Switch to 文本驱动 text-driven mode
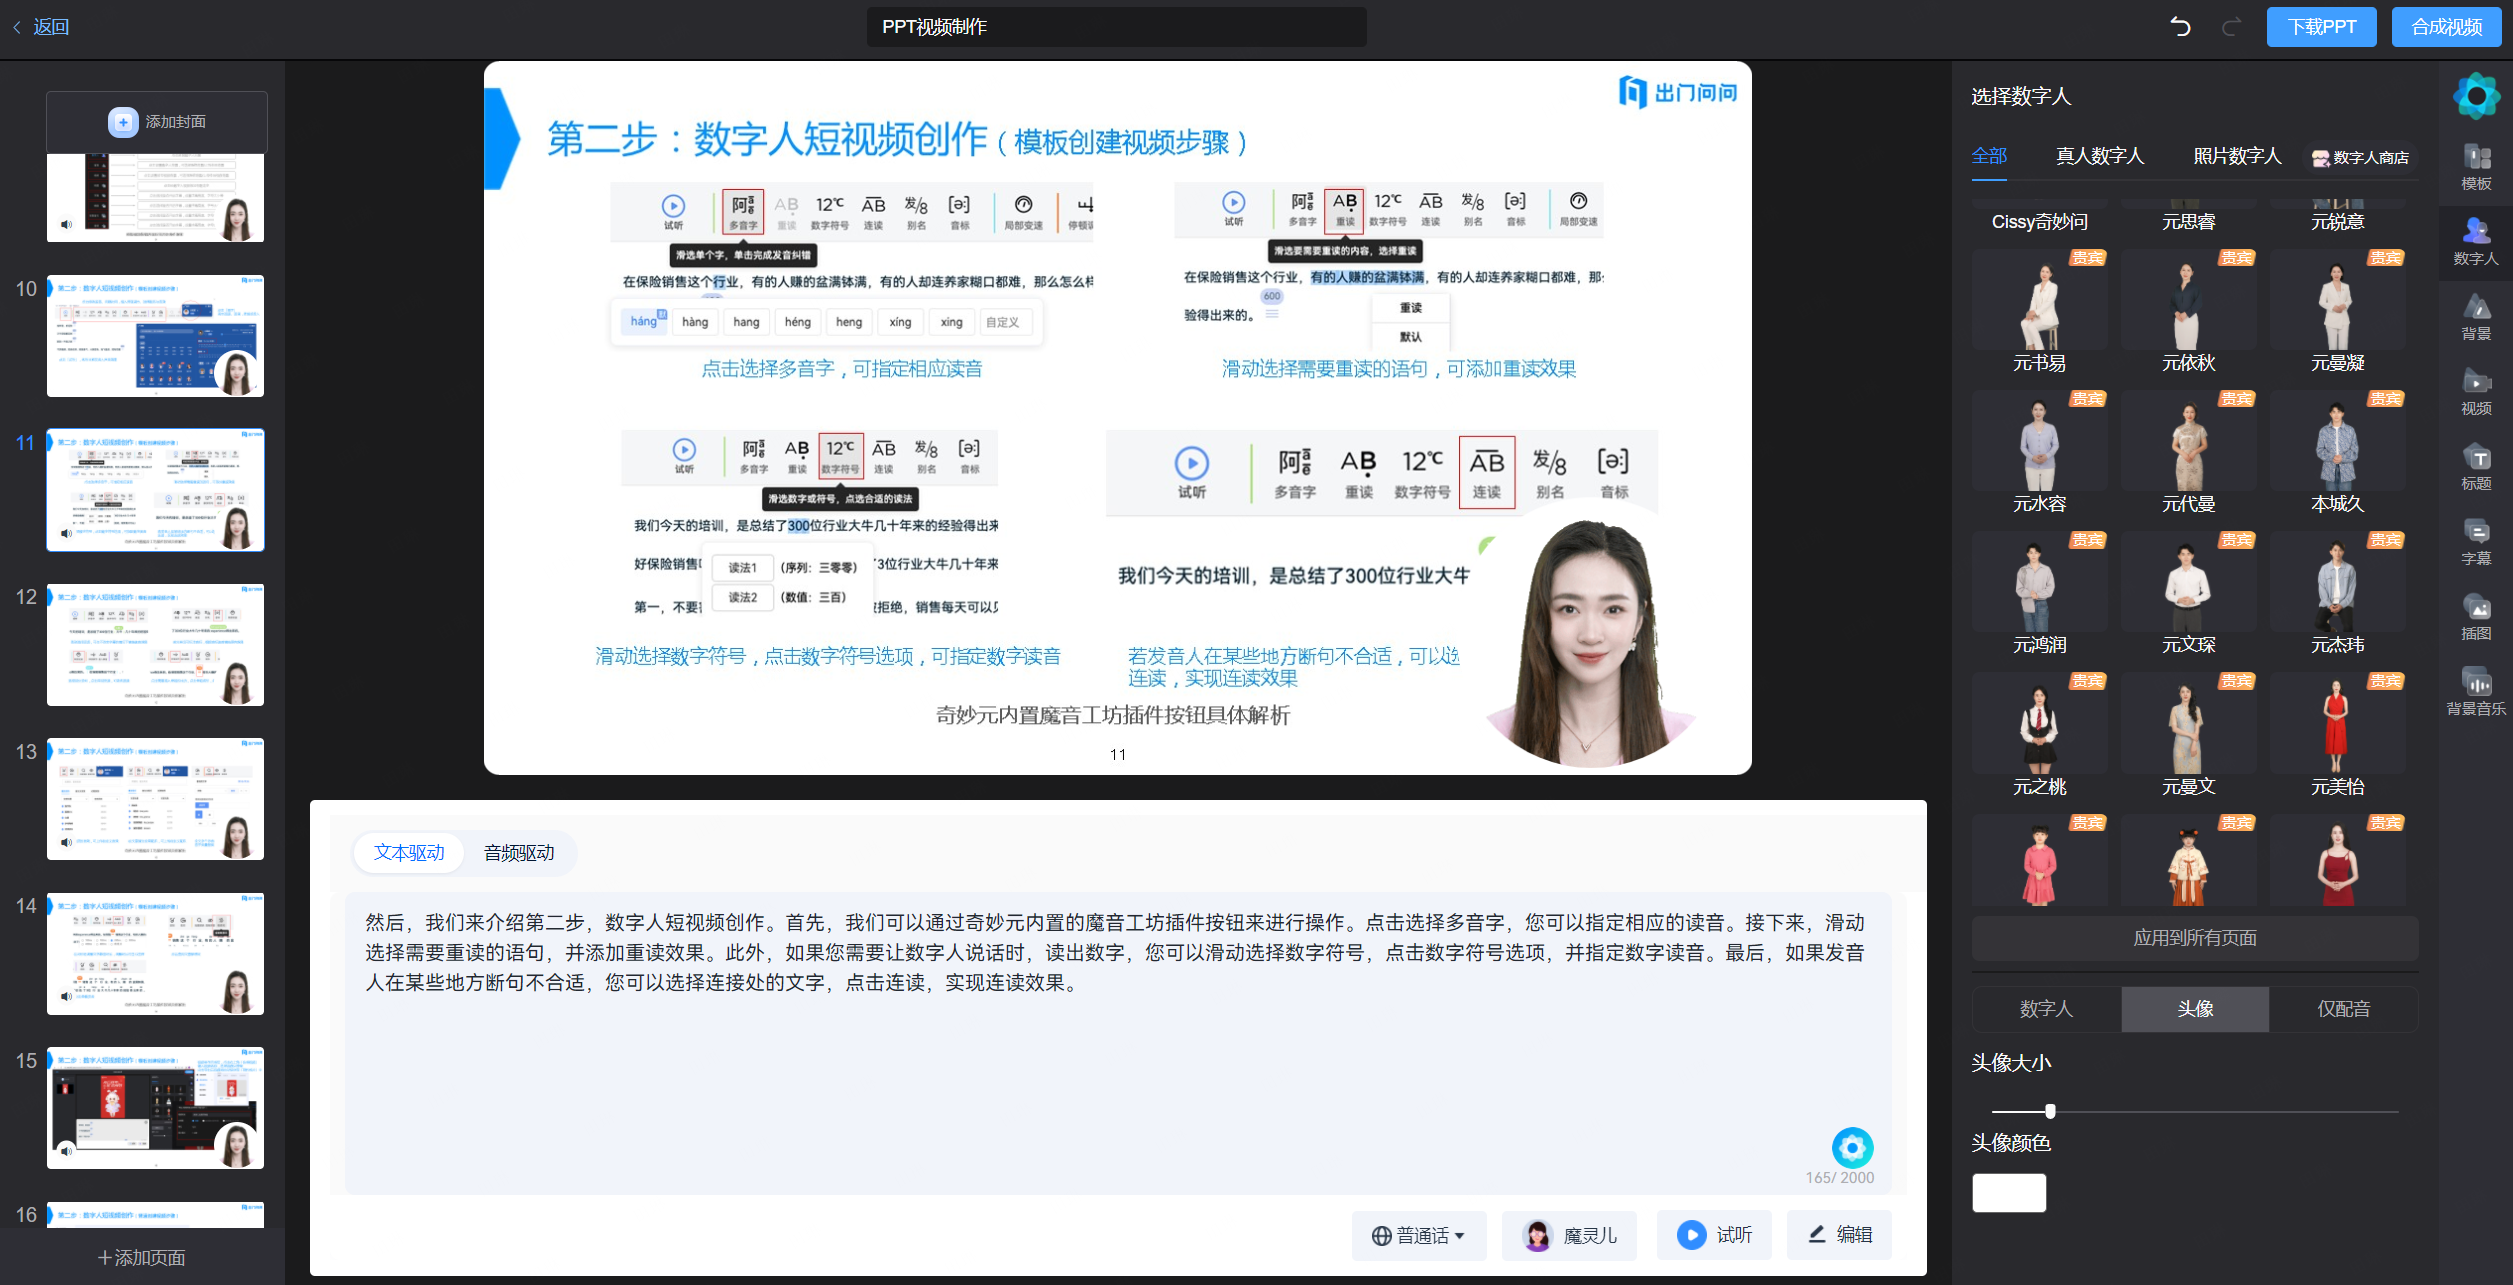2513x1285 pixels. [408, 853]
